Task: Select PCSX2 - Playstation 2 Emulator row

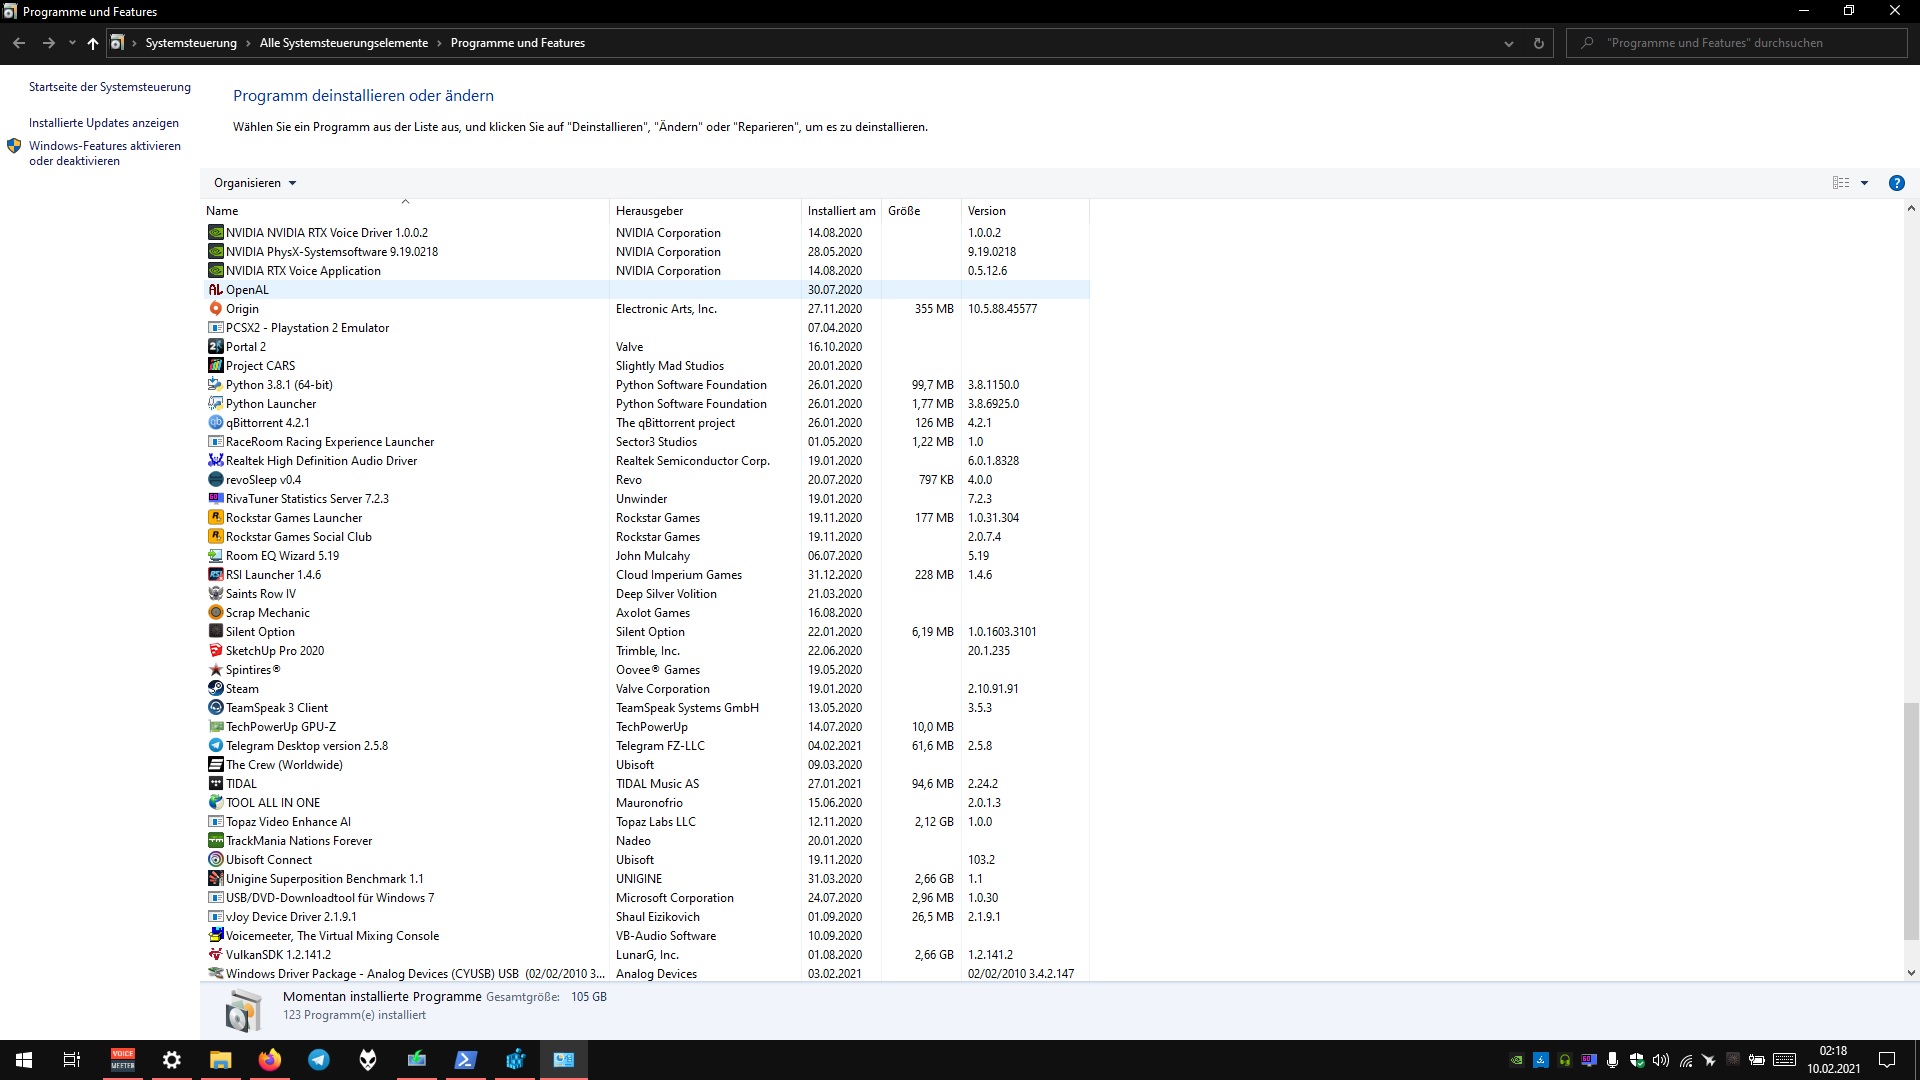Action: tap(646, 328)
